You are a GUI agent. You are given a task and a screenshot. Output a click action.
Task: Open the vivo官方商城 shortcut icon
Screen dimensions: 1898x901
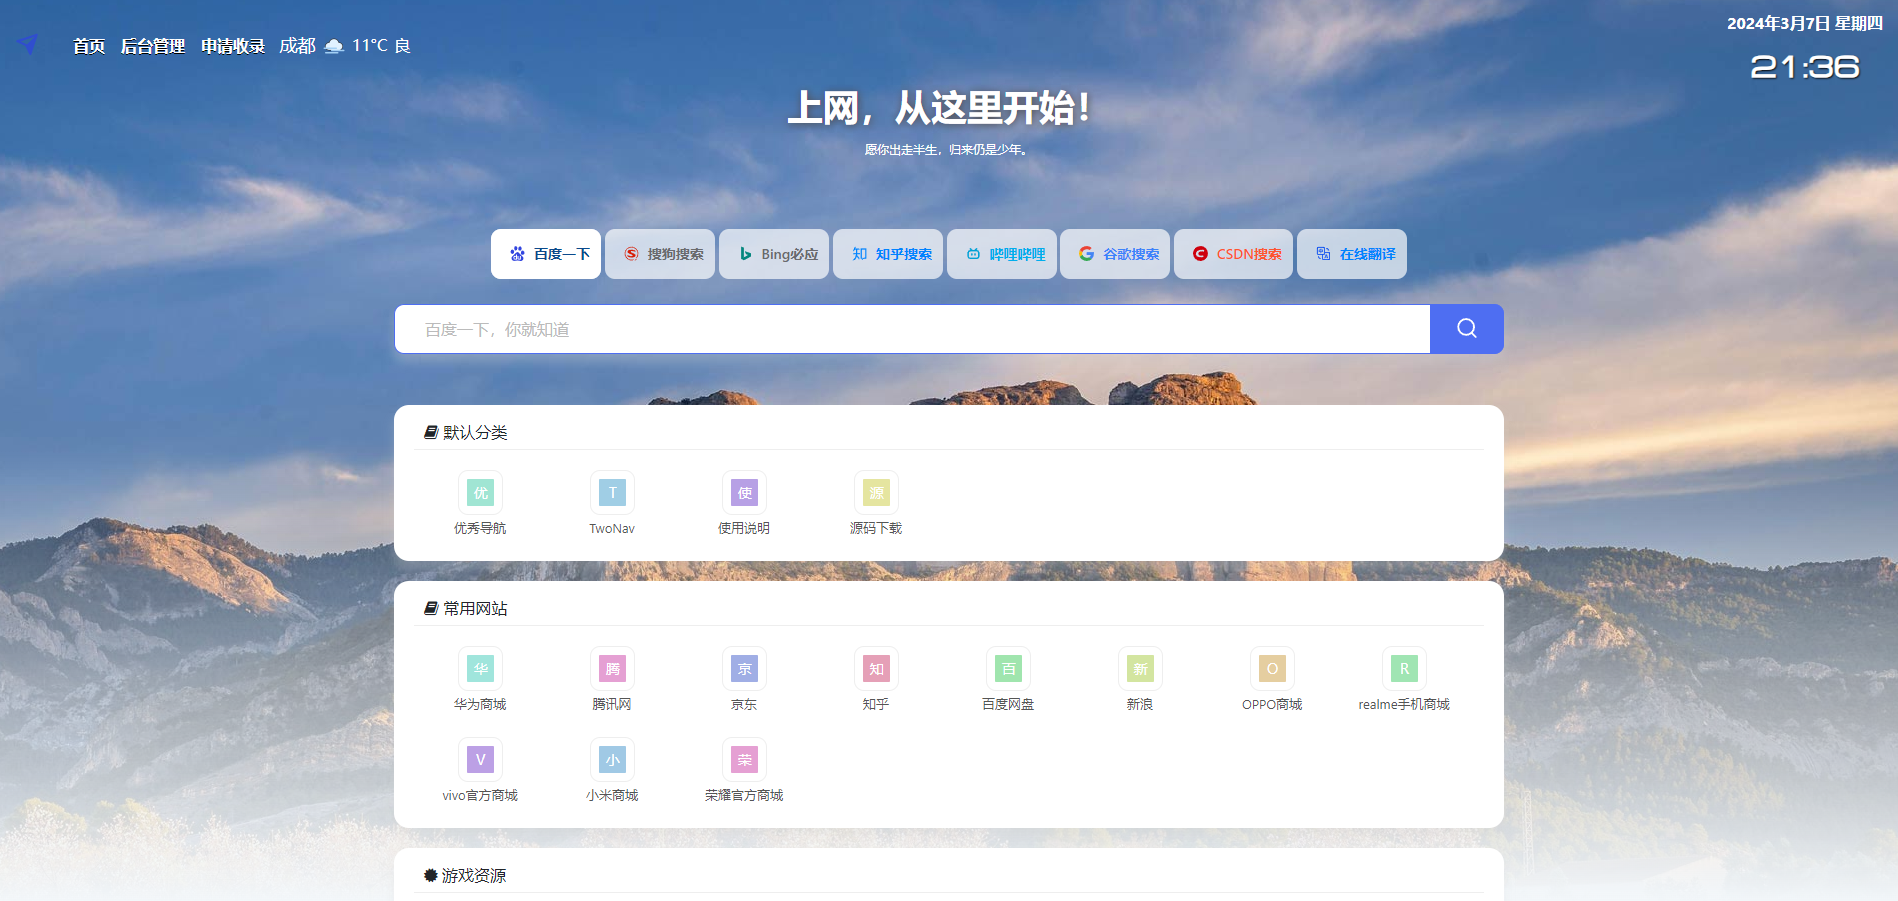(480, 760)
